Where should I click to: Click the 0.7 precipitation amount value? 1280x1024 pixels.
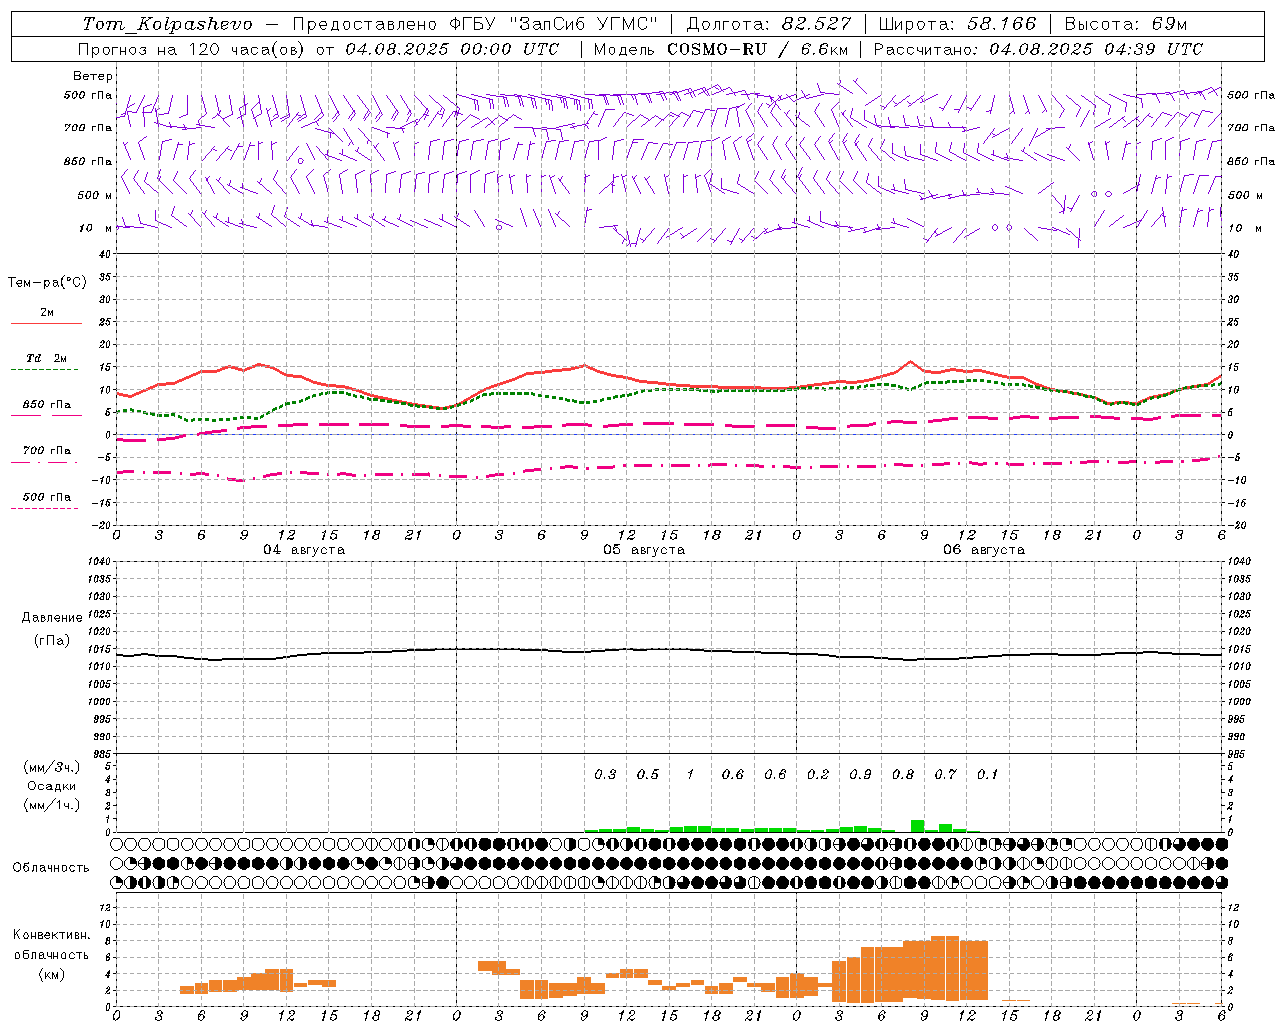pos(945,774)
